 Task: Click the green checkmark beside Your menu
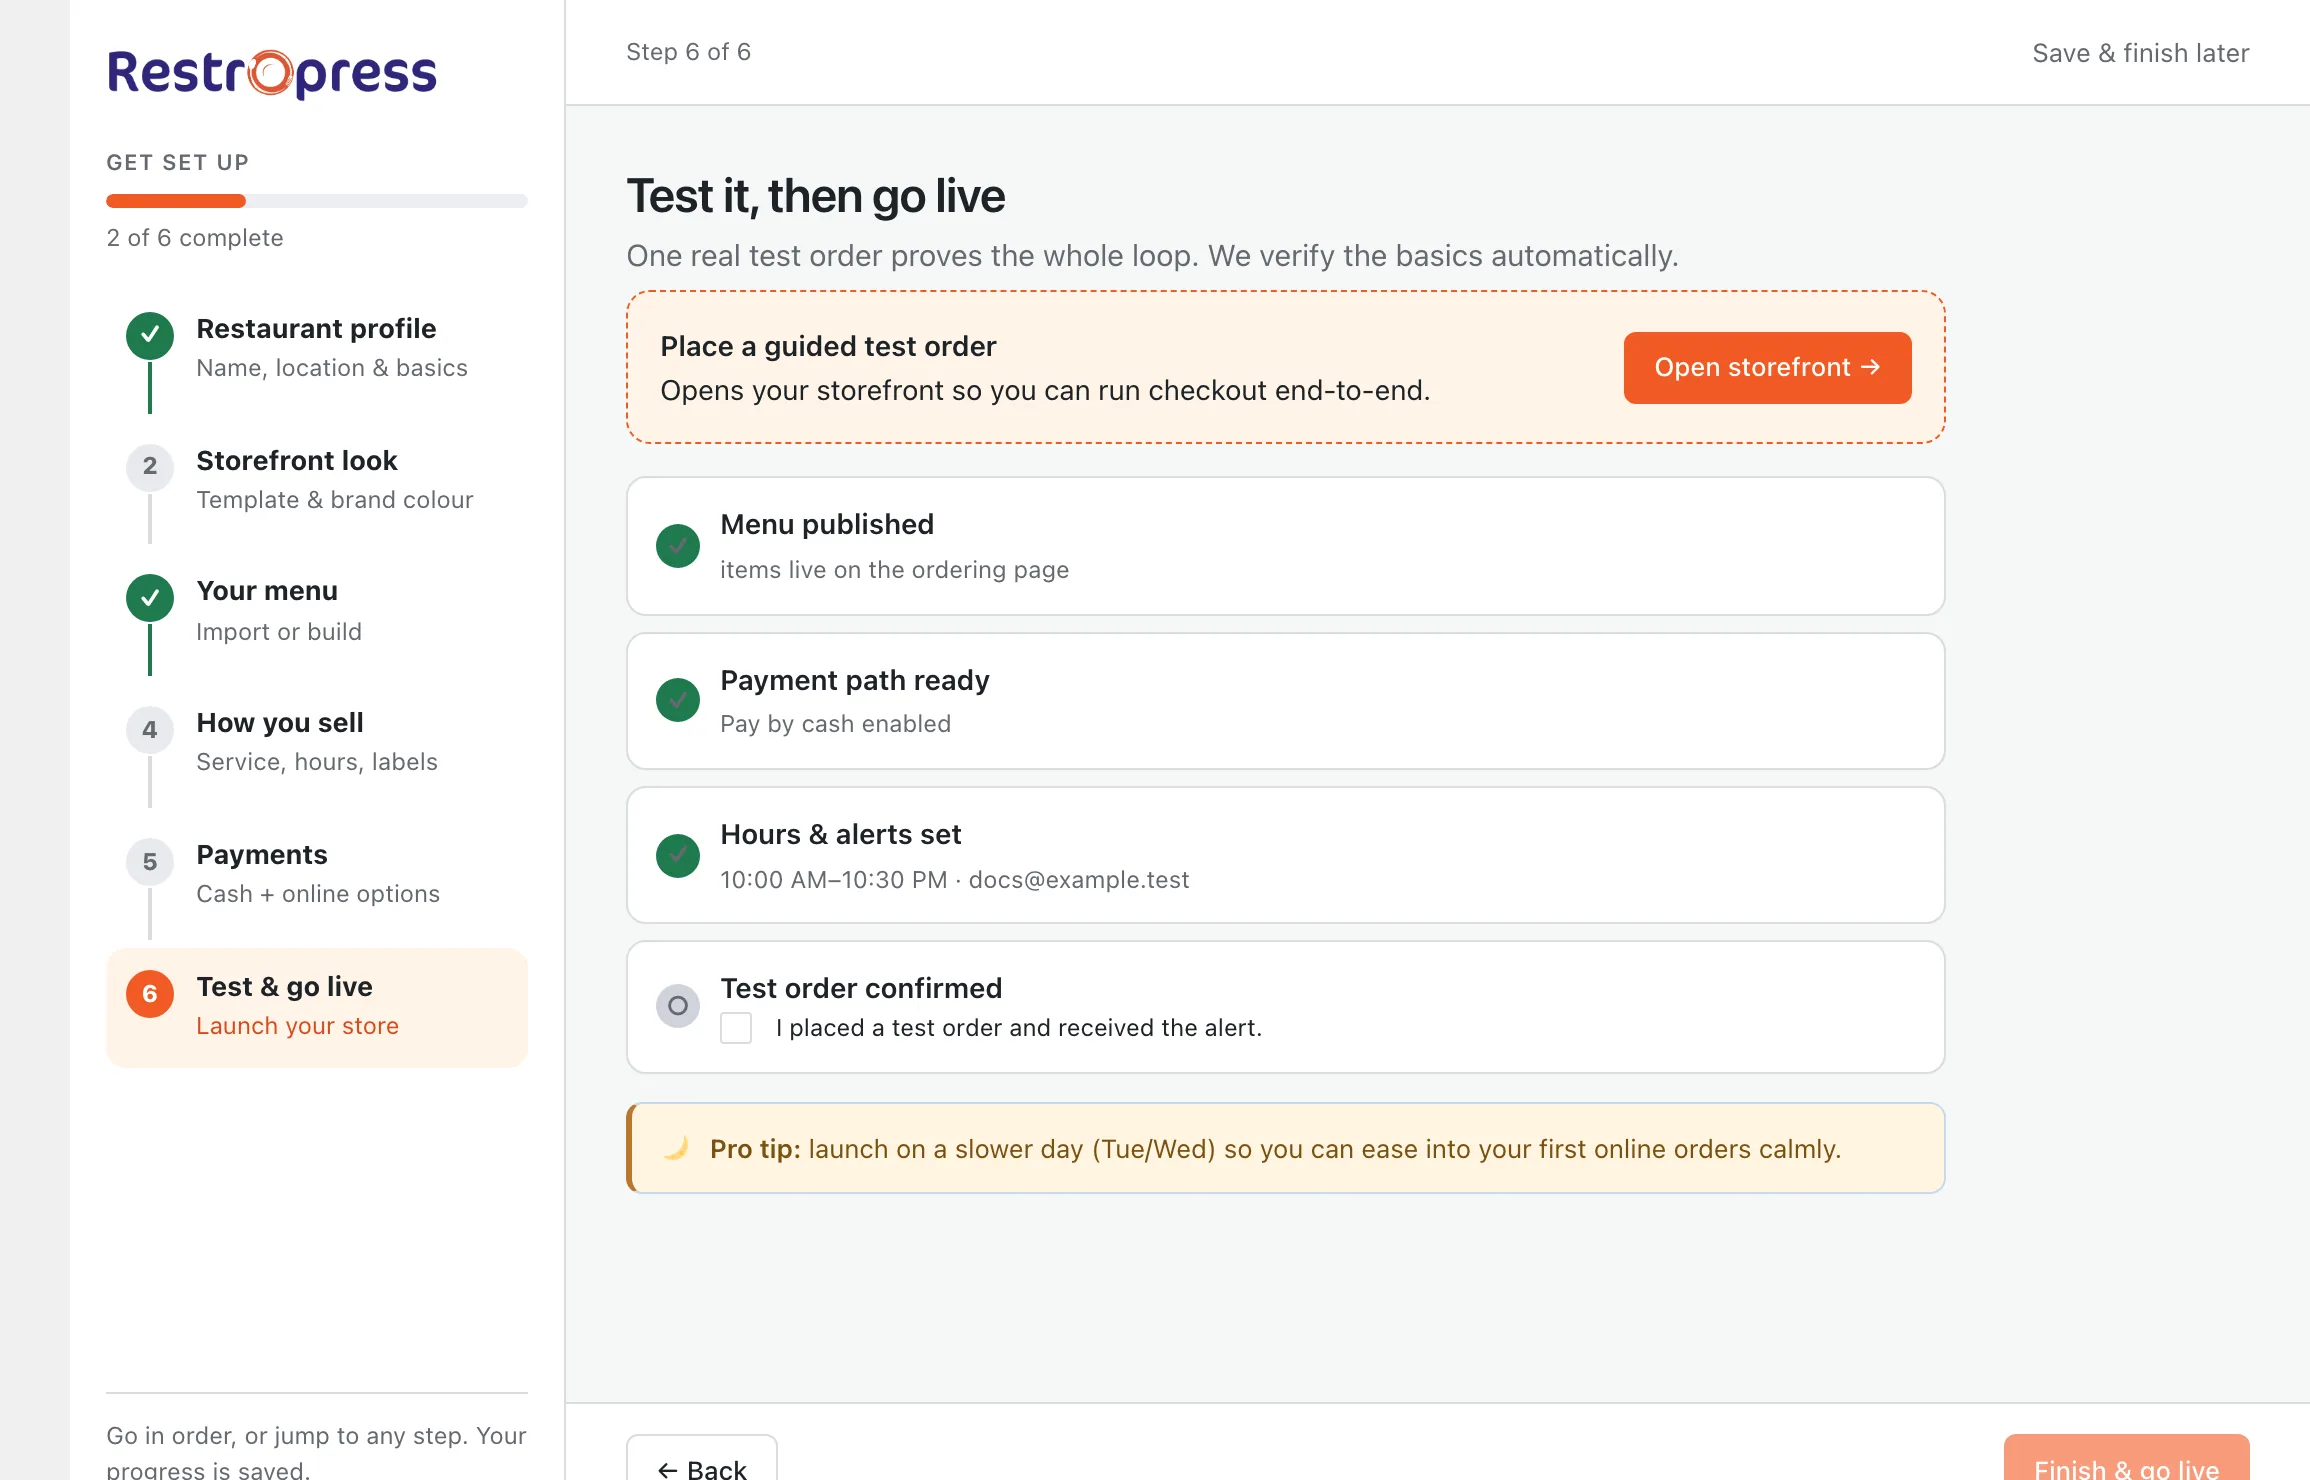150,598
